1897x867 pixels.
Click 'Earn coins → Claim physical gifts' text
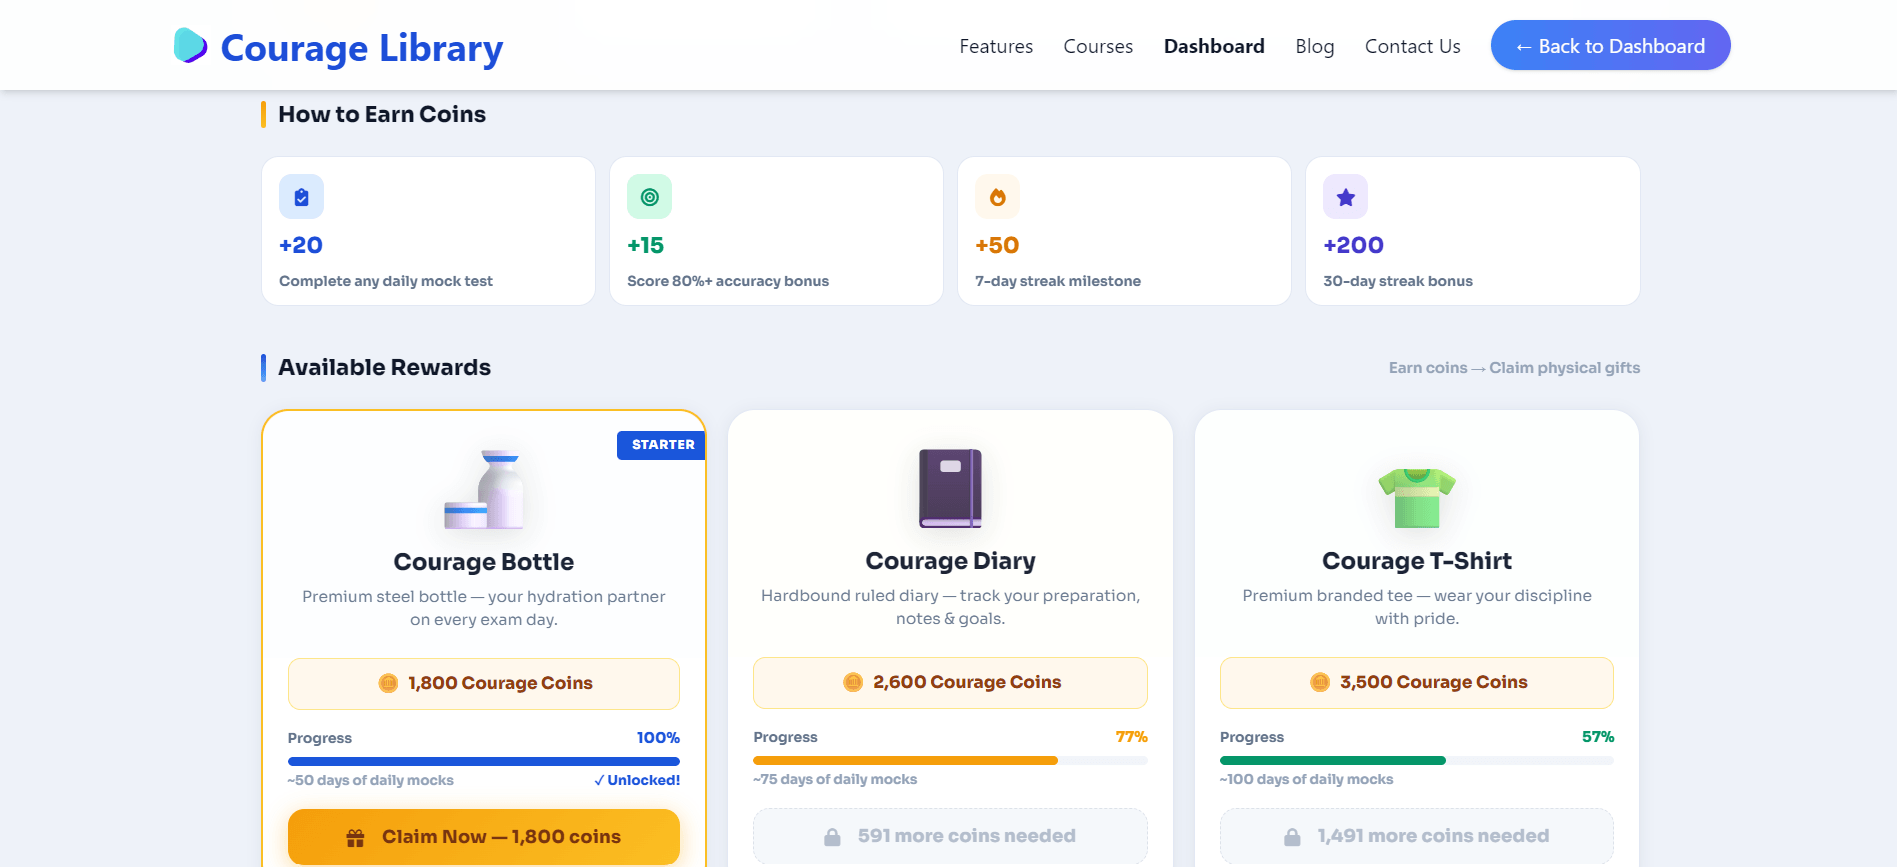point(1514,368)
